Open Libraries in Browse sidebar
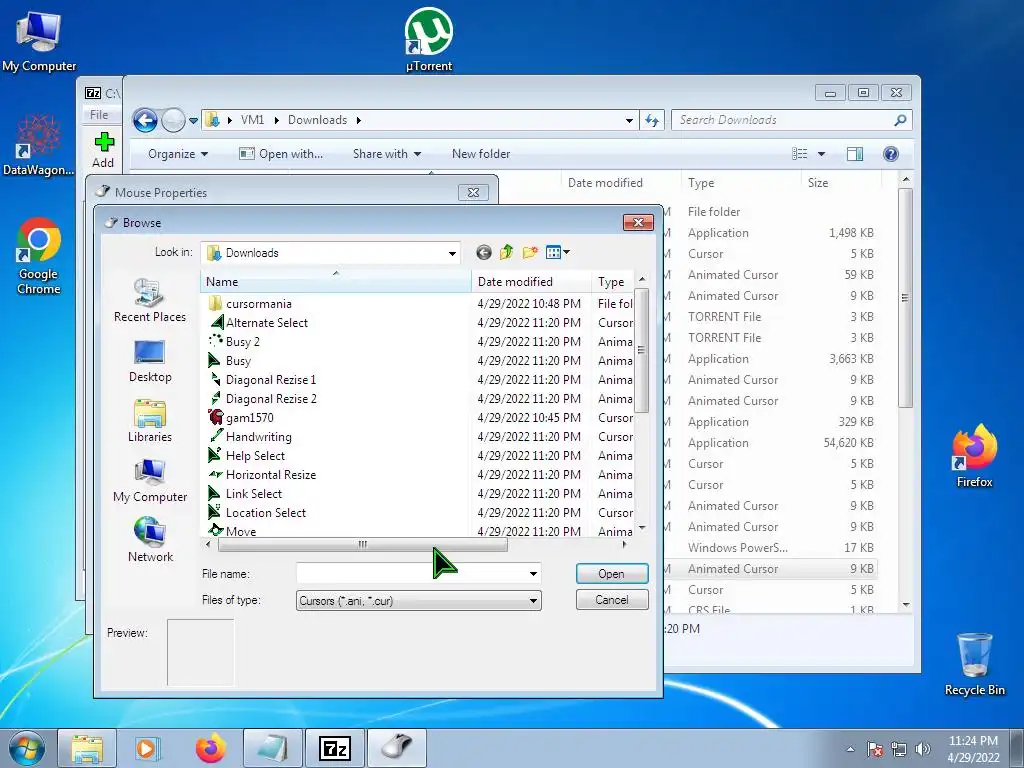1024x768 pixels. pos(150,421)
